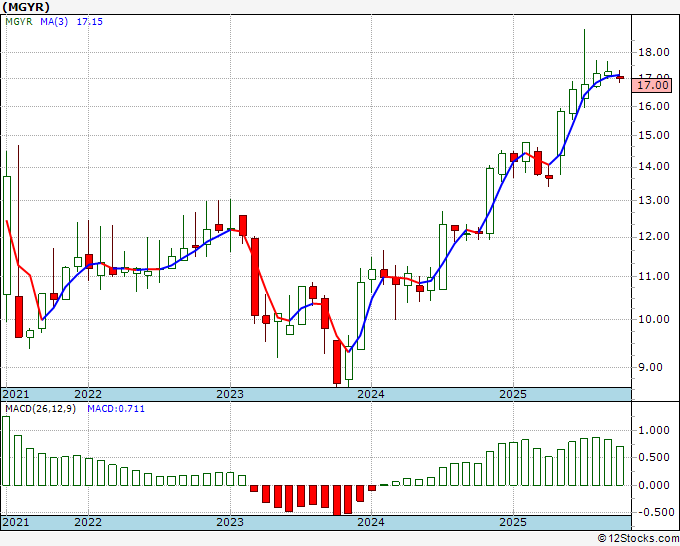680x546 pixels.
Task: Click the 14.00 price axis label
Action: point(654,166)
